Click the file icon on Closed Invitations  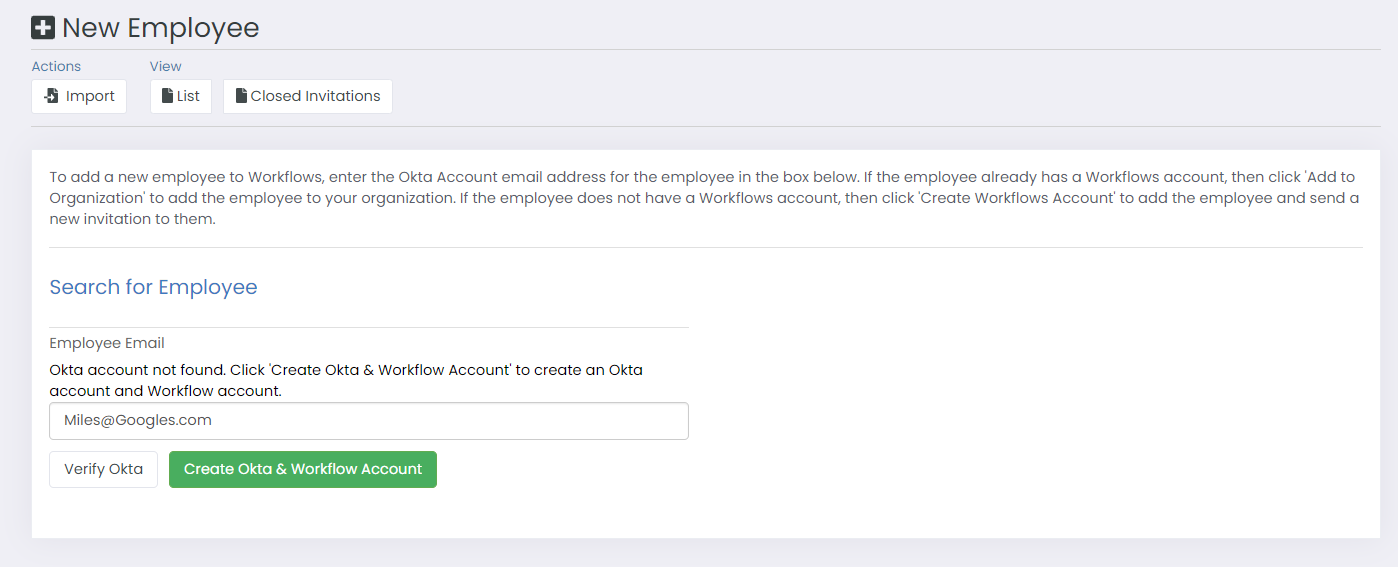click(241, 96)
